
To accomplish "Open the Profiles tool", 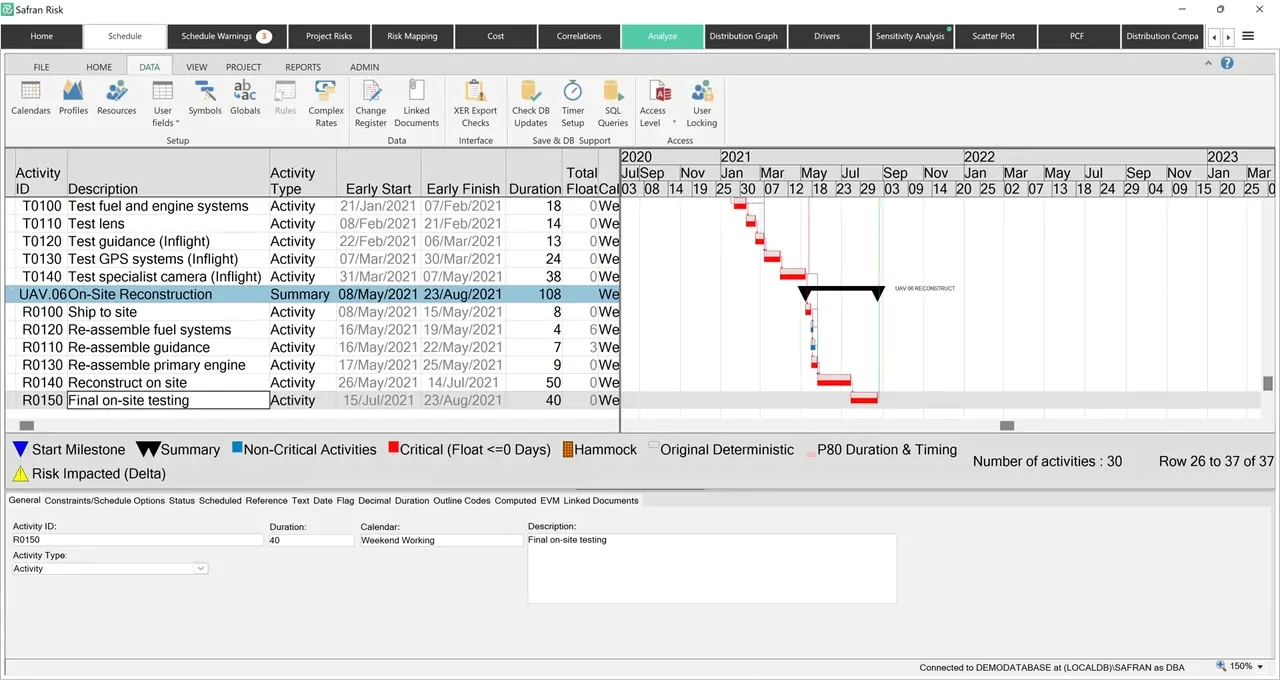I will [x=73, y=99].
